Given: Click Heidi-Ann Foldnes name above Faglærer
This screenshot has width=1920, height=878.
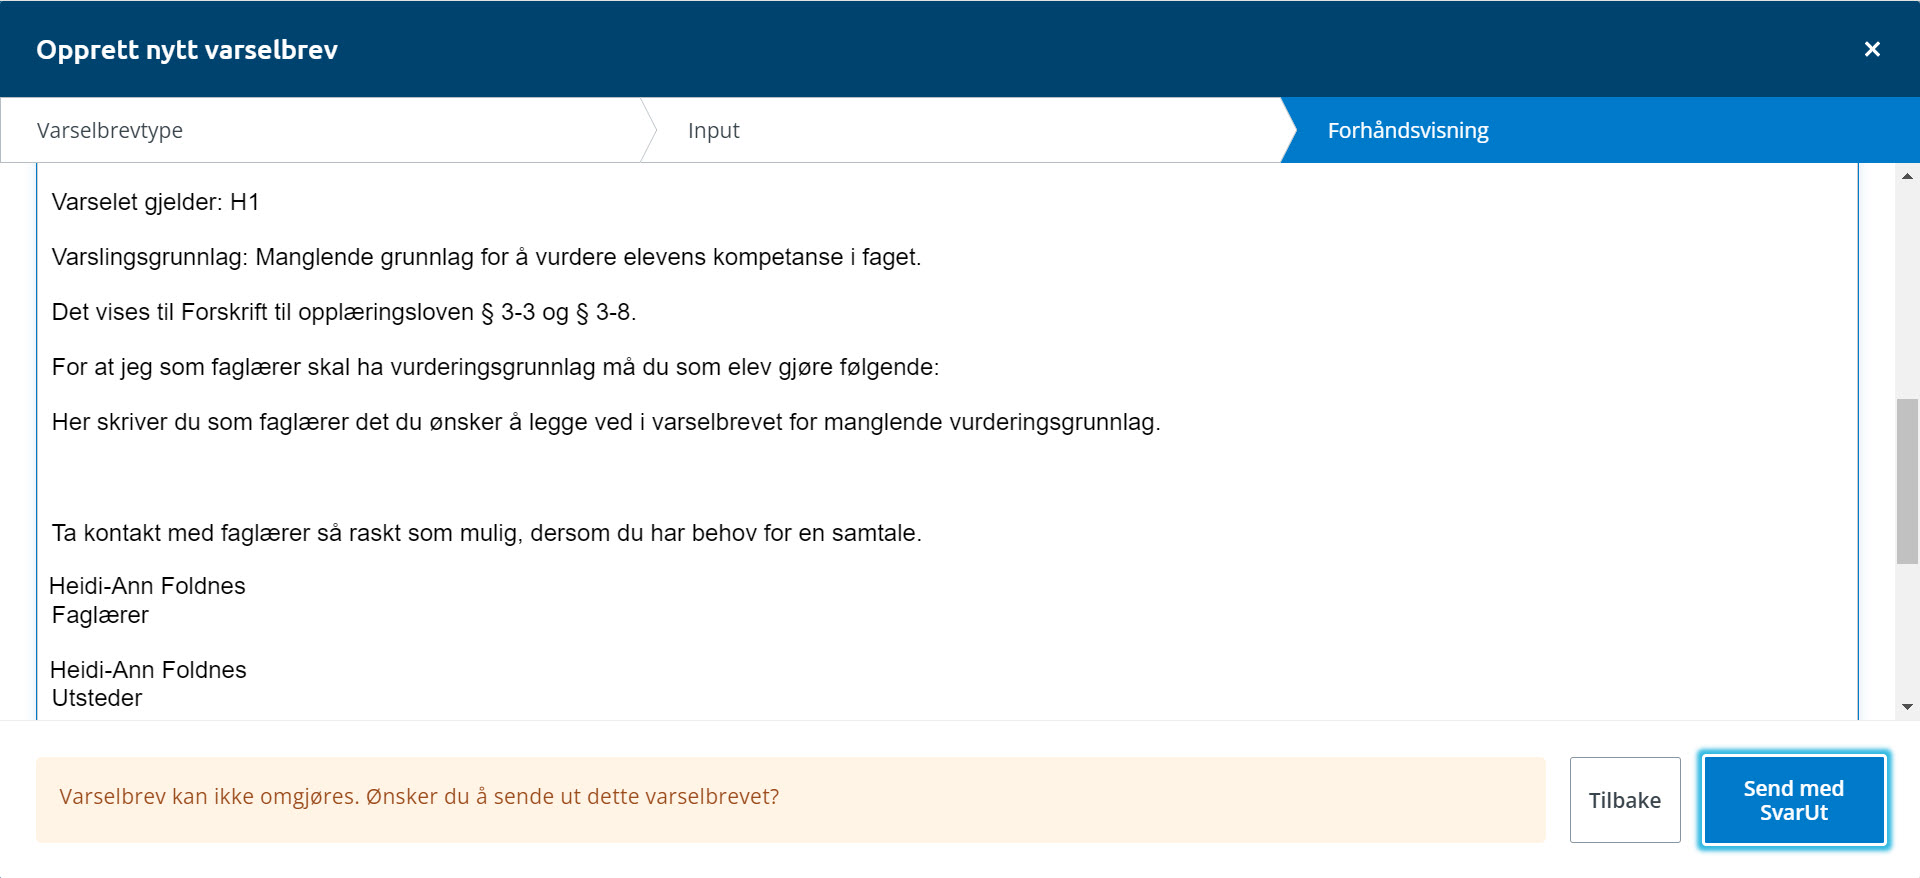Looking at the screenshot, I should pyautogui.click(x=147, y=586).
